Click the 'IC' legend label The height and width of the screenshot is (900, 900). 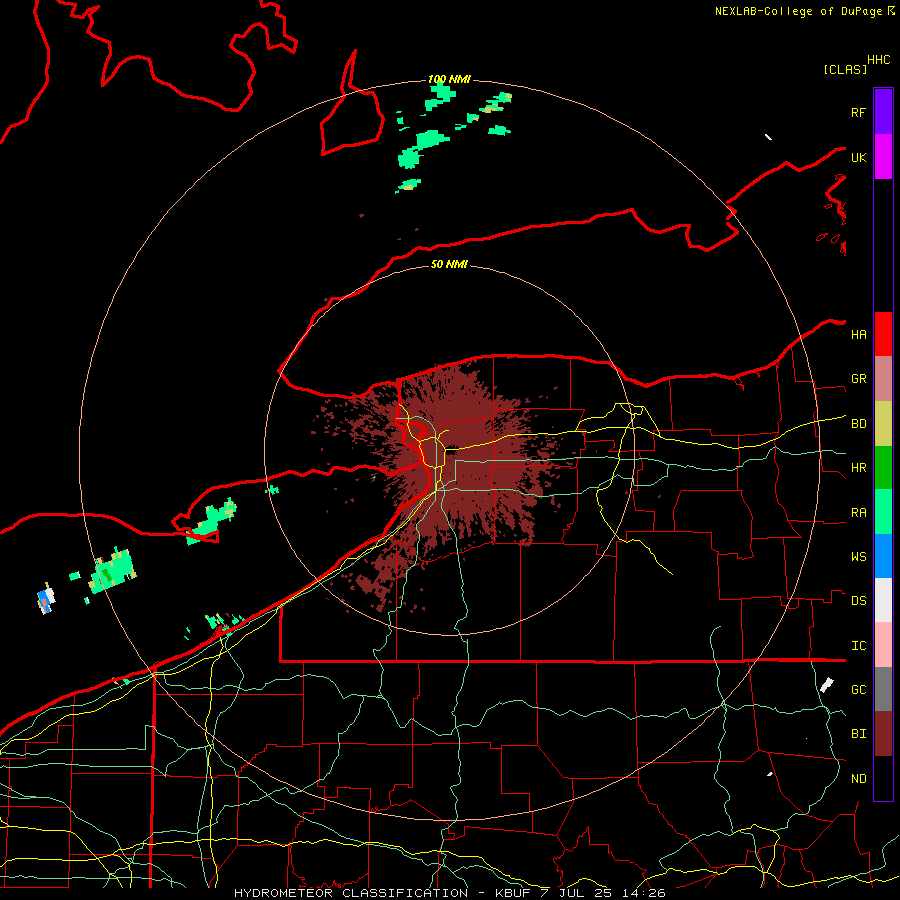point(858,646)
